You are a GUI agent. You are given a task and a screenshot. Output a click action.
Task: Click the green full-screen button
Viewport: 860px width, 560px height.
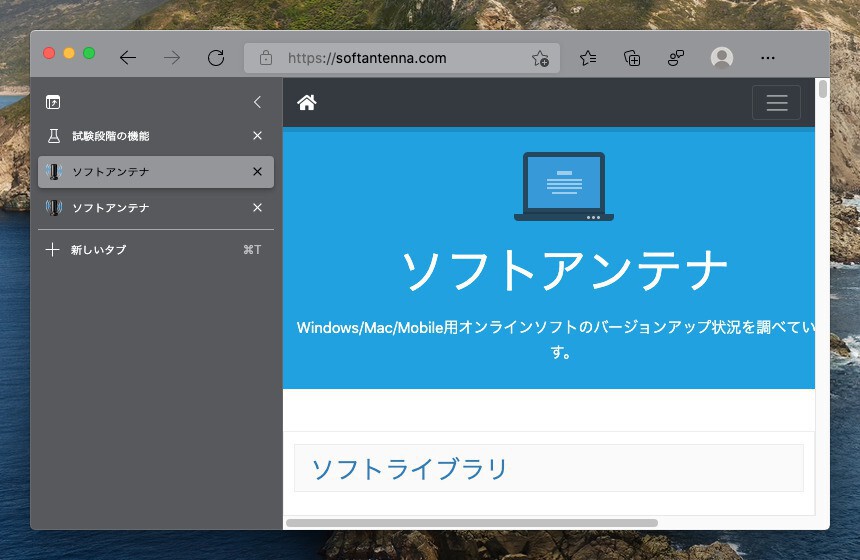pos(89,53)
